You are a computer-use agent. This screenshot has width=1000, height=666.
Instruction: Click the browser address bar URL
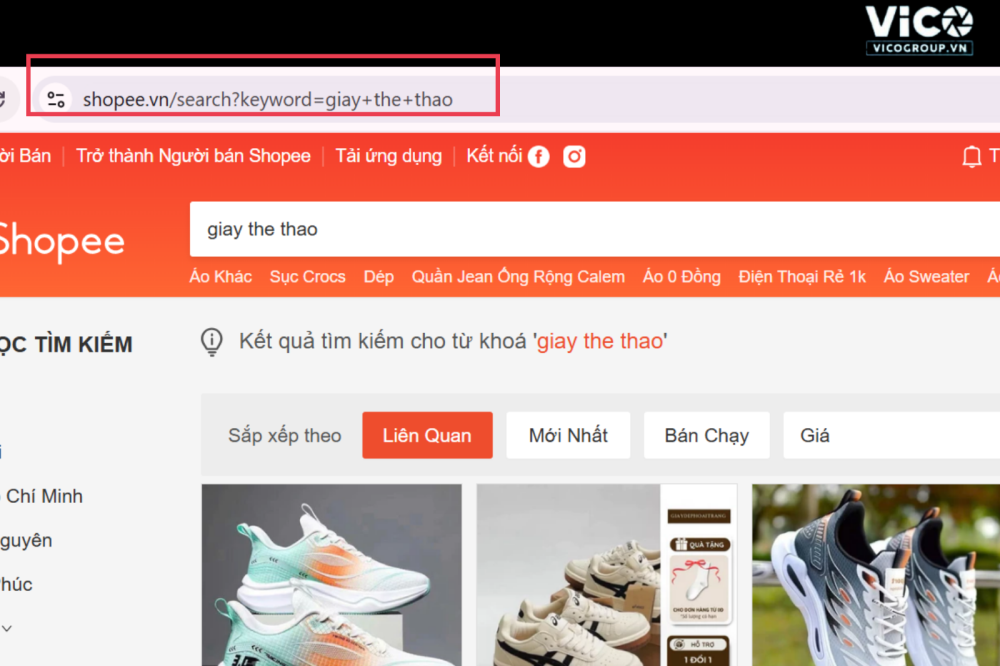tap(268, 99)
